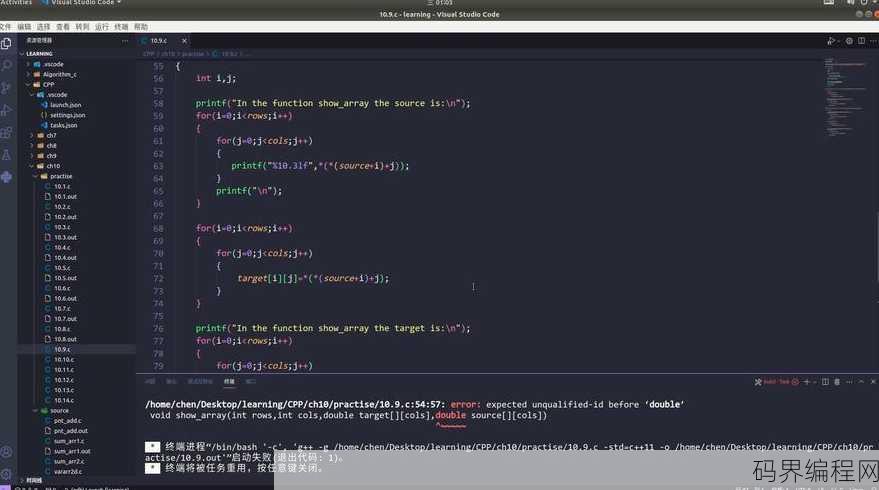
Task: Click the file path link in terminal error
Action: click(x=295, y=404)
